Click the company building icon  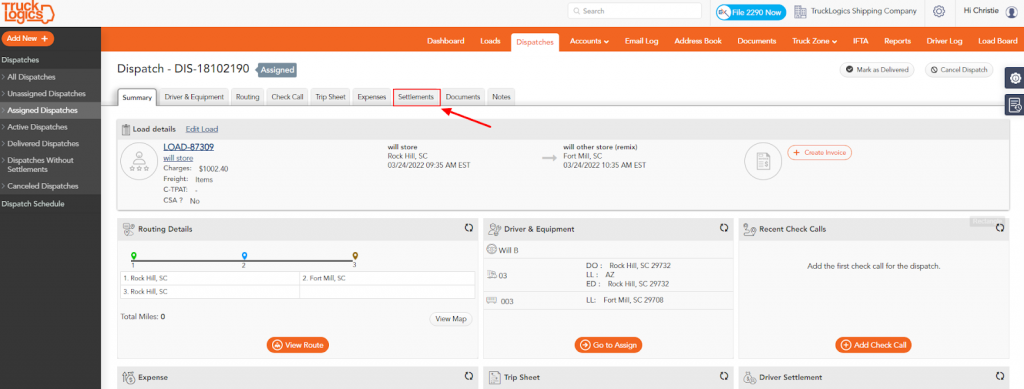click(800, 11)
